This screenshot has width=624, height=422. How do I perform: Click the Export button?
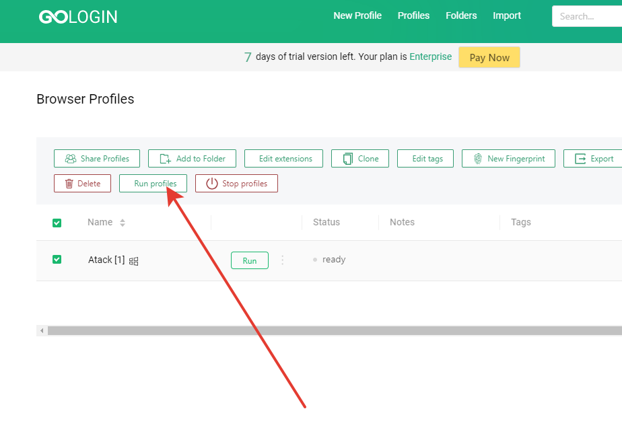(593, 158)
